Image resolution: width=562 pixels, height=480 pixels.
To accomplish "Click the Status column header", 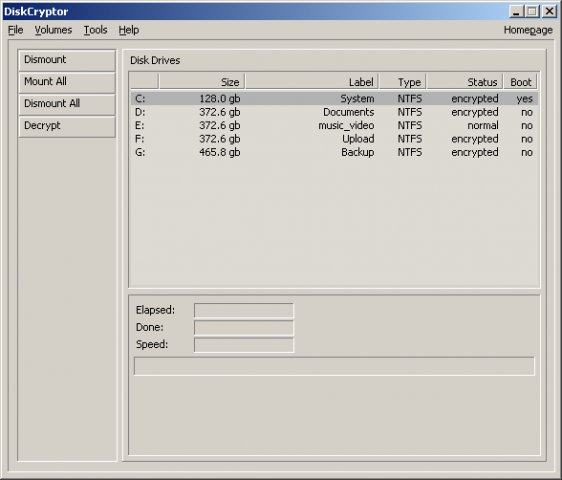I will pyautogui.click(x=465, y=82).
